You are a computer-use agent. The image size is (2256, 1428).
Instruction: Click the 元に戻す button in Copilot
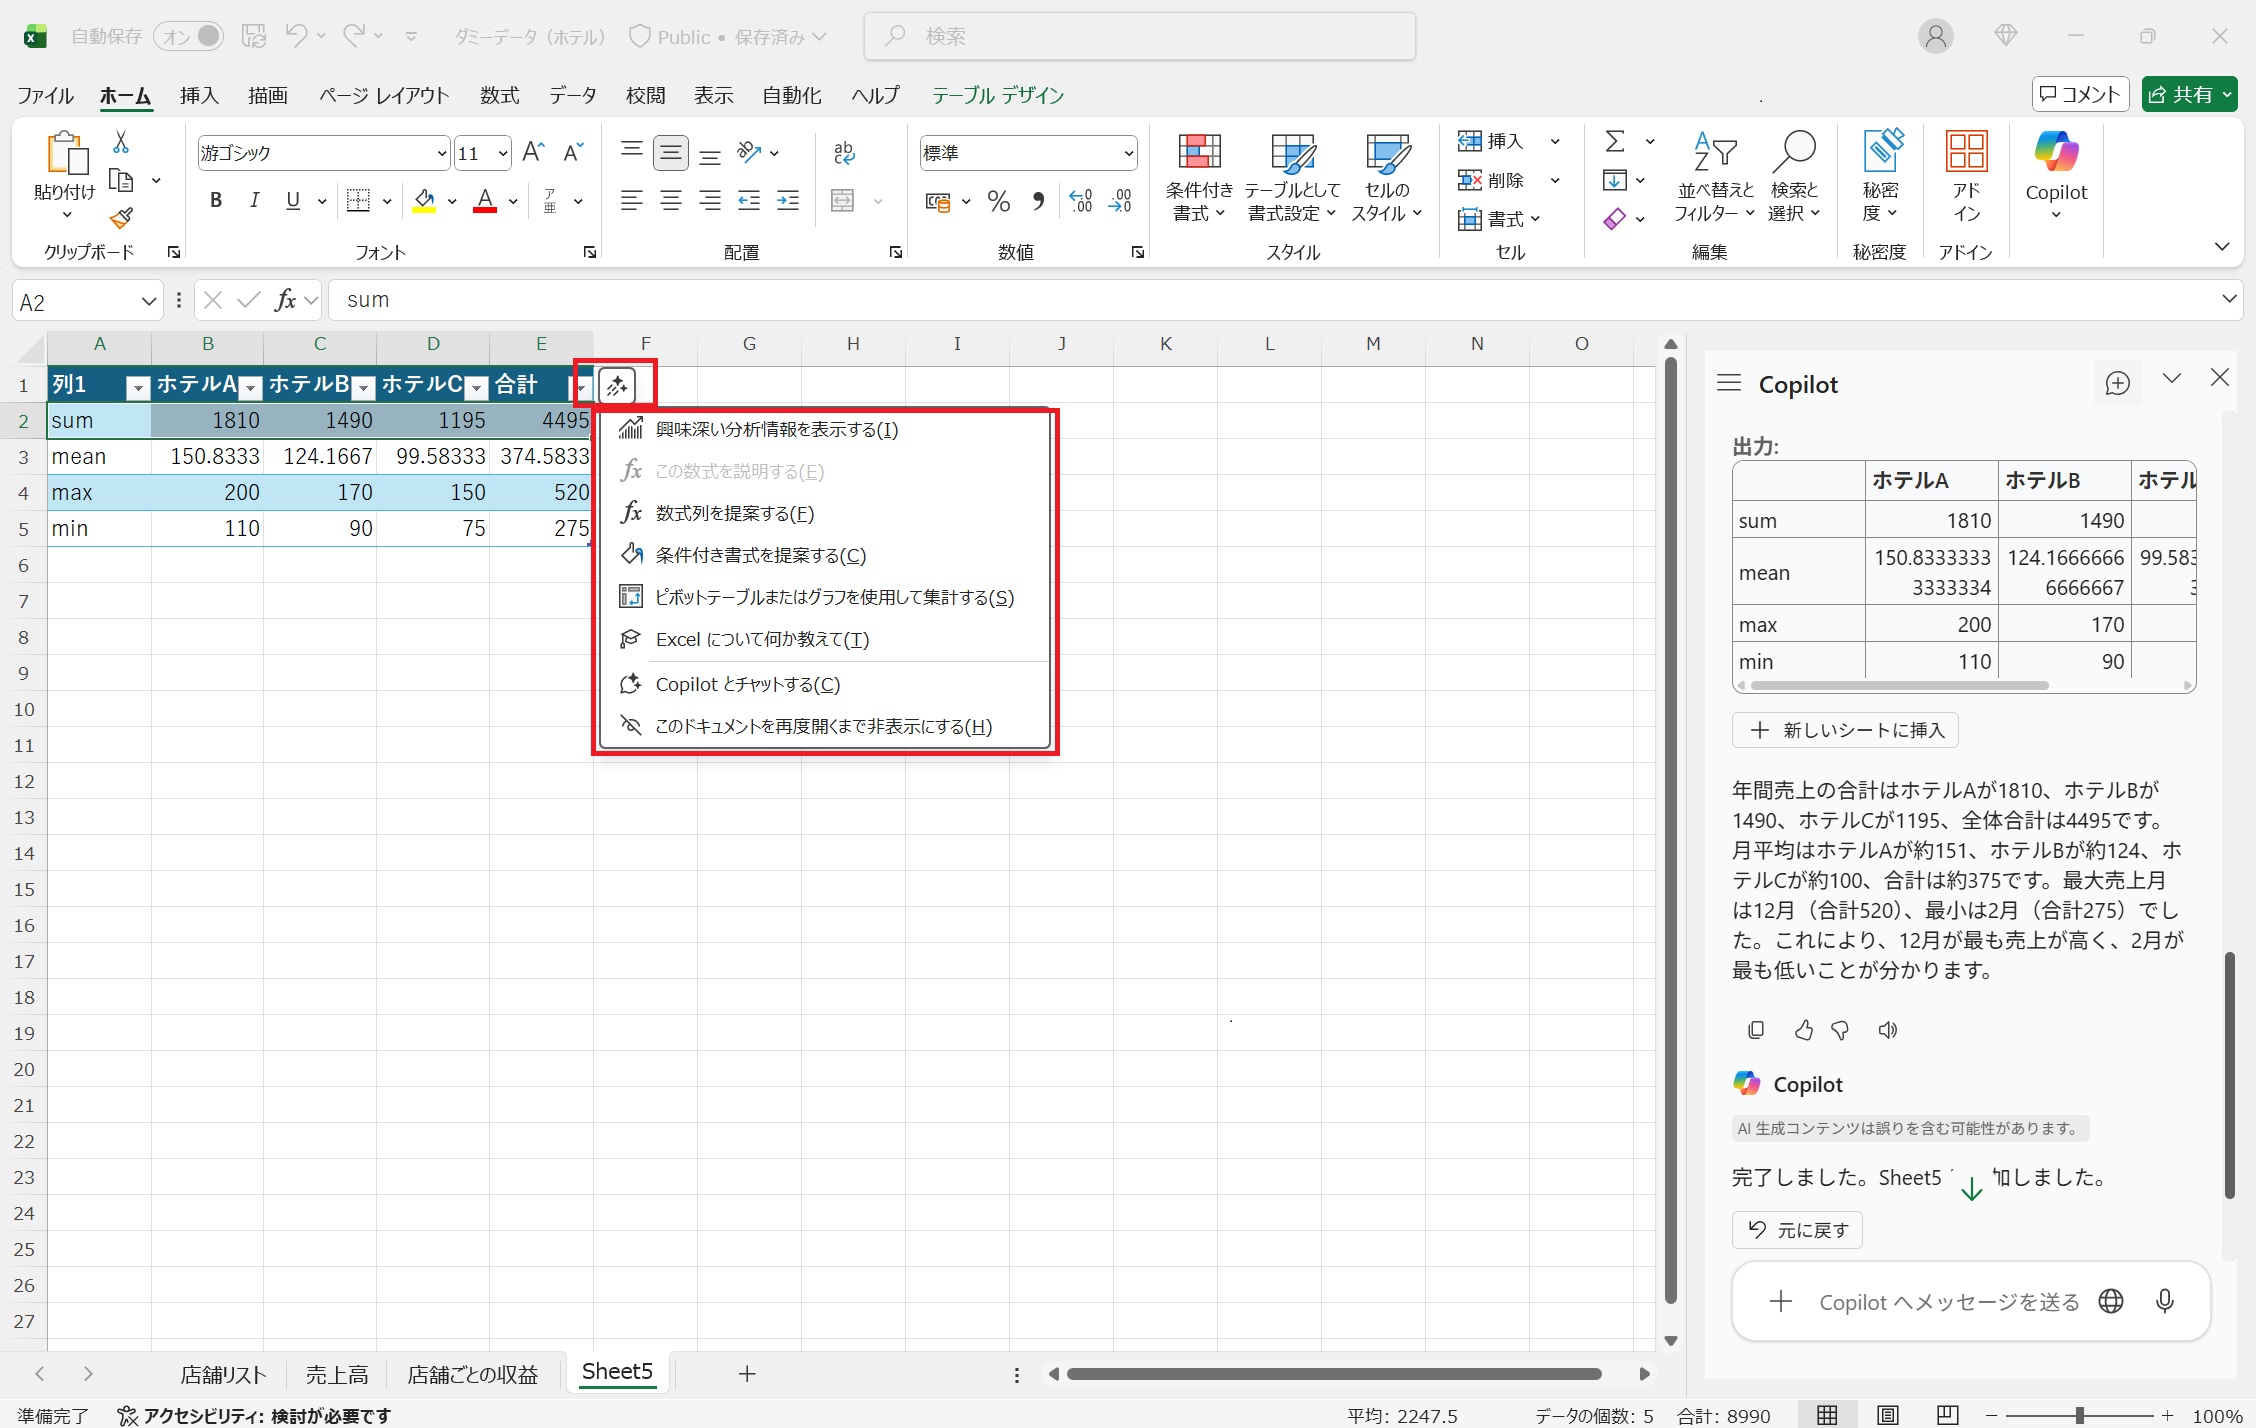pos(1797,1230)
